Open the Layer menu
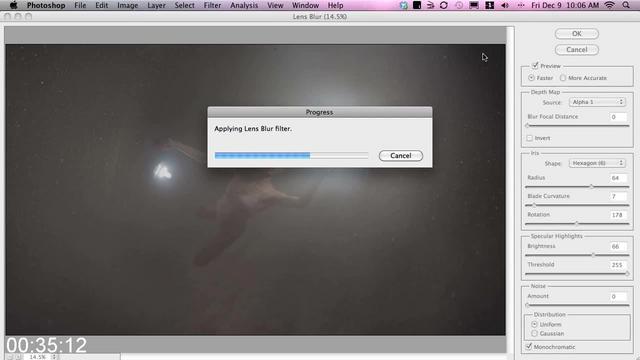Screen dimensions: 640x360 tap(156, 5)
